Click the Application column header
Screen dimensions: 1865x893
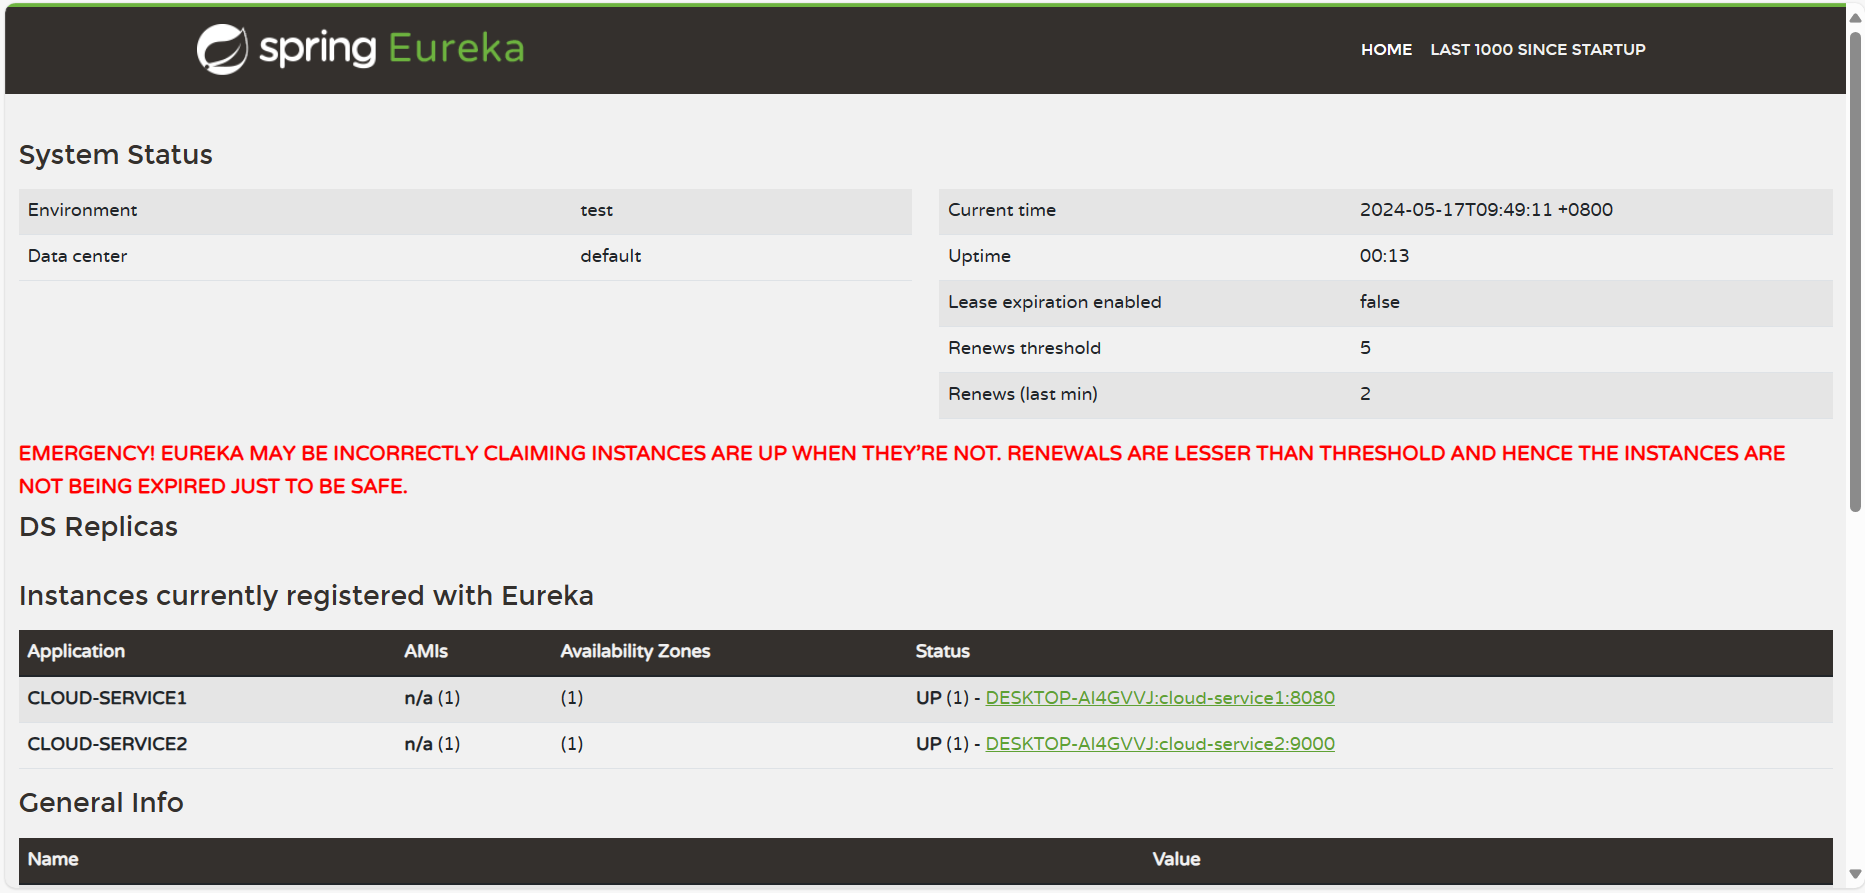(76, 651)
